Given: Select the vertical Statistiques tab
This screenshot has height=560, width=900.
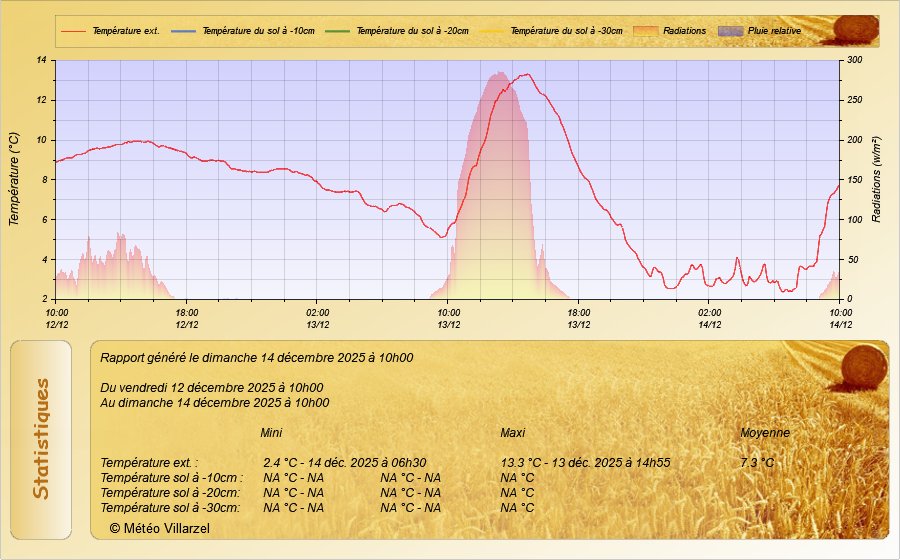Looking at the screenshot, I should tap(41, 438).
